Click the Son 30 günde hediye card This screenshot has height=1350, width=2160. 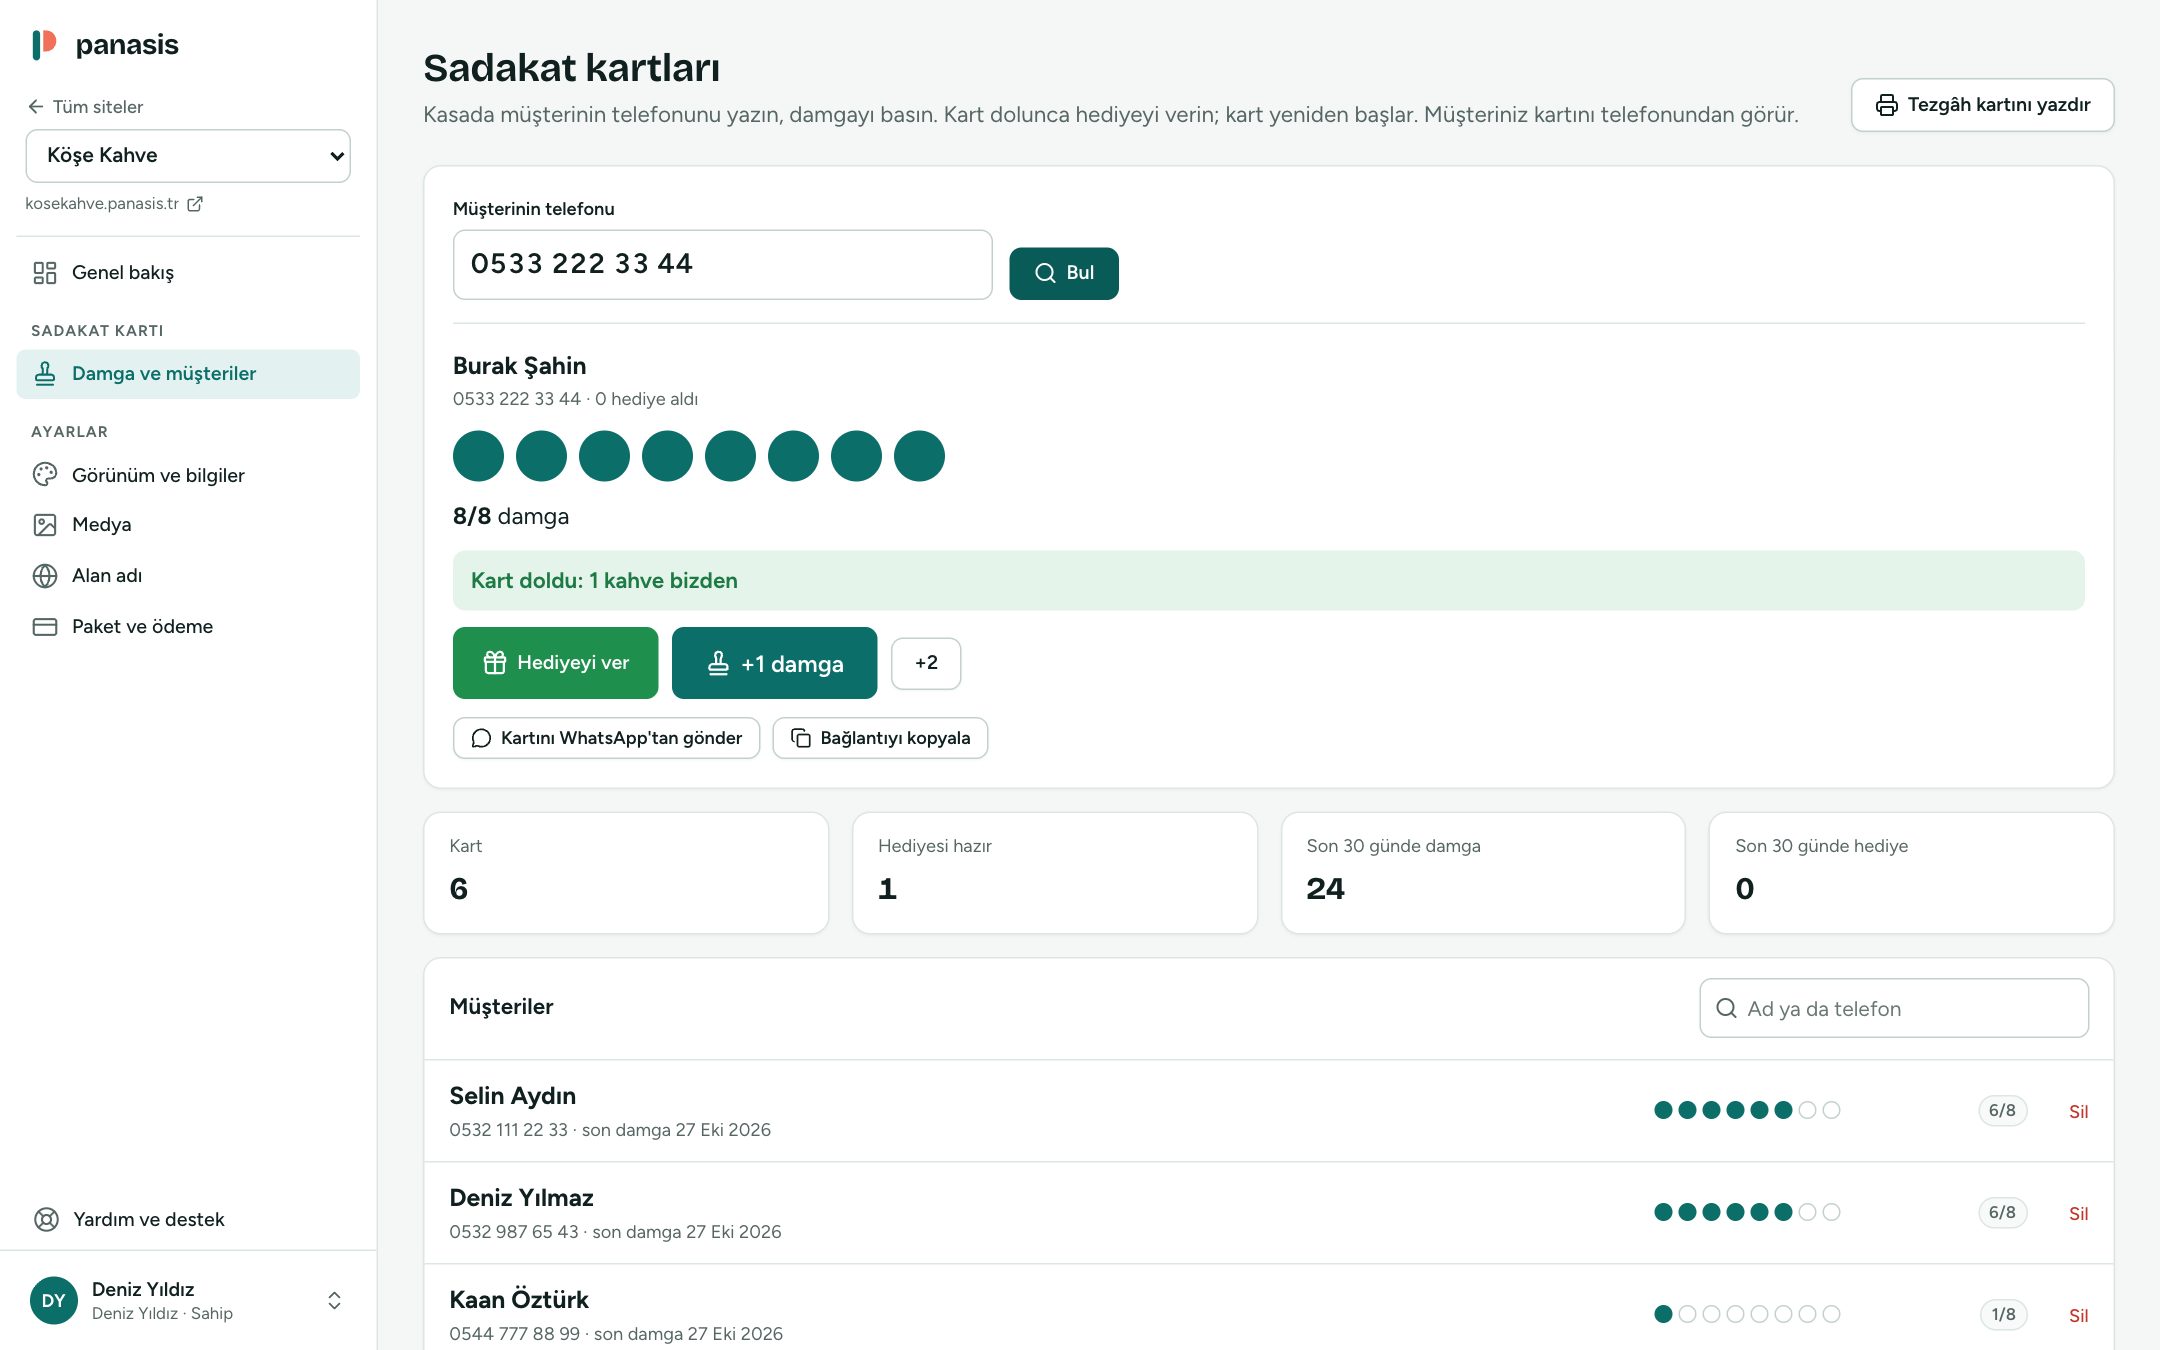pyautogui.click(x=1911, y=873)
